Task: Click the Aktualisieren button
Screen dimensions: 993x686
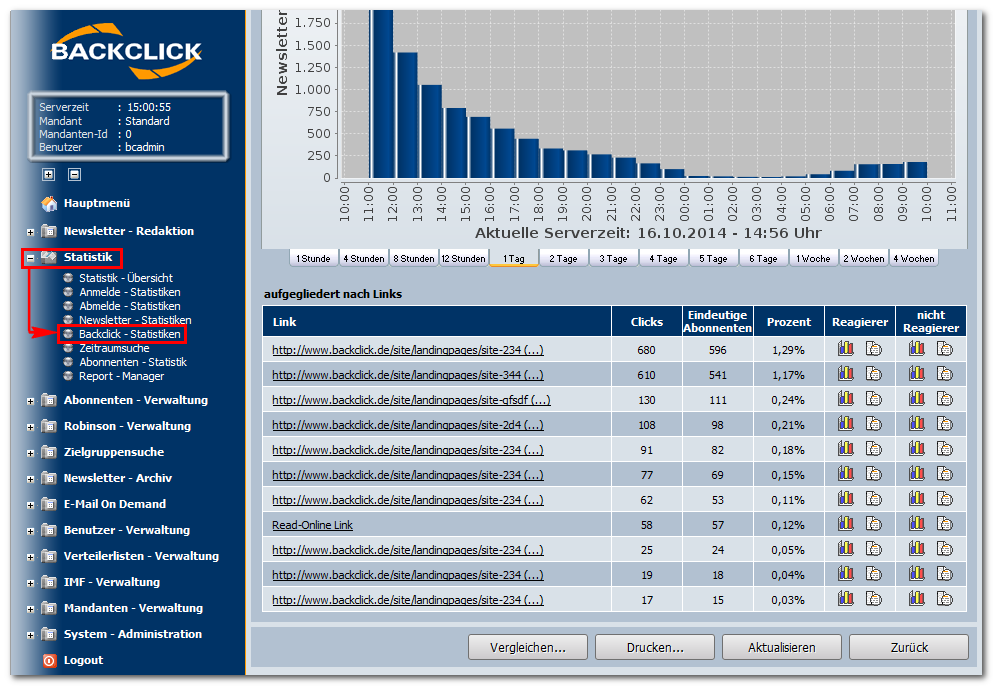Action: pyautogui.click(x=781, y=647)
